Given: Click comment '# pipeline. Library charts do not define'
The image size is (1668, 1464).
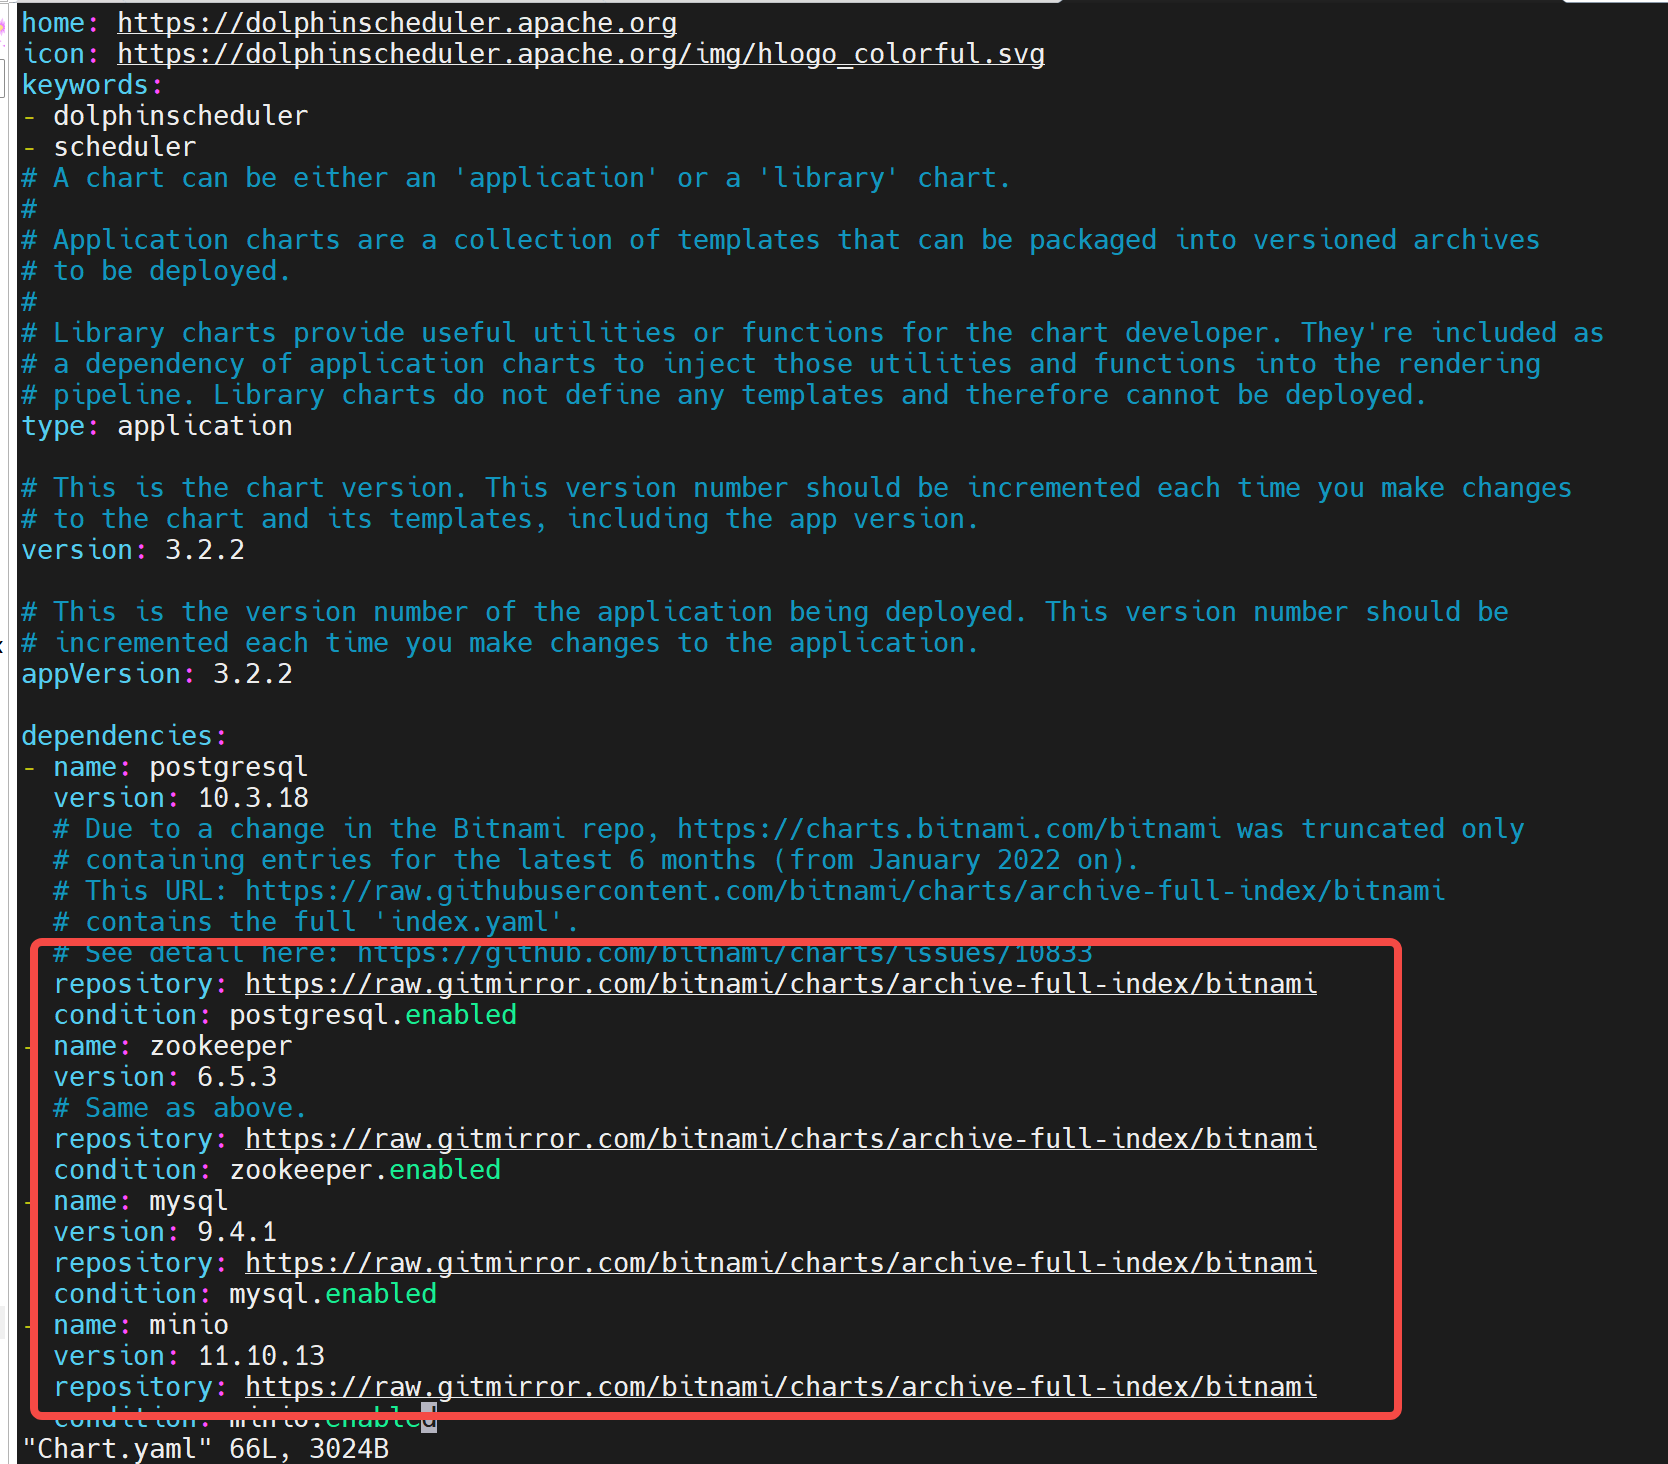Looking at the screenshot, I should 724,395.
